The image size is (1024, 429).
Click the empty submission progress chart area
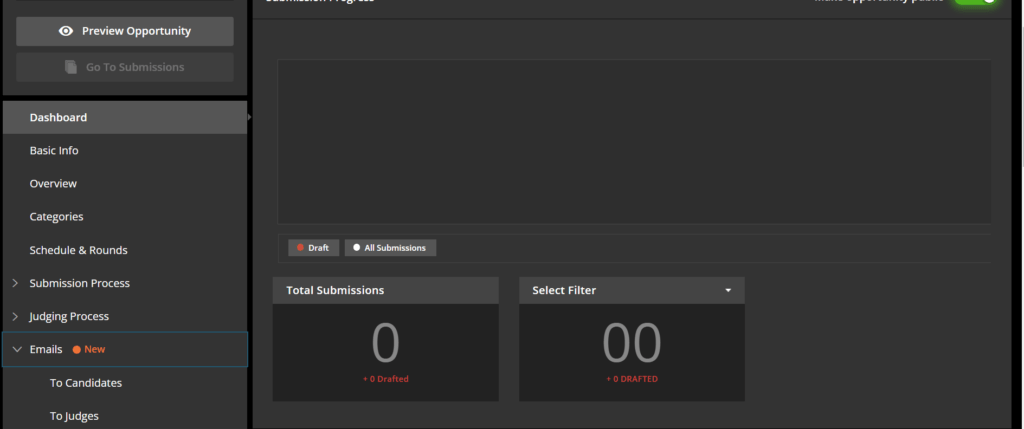coord(633,142)
